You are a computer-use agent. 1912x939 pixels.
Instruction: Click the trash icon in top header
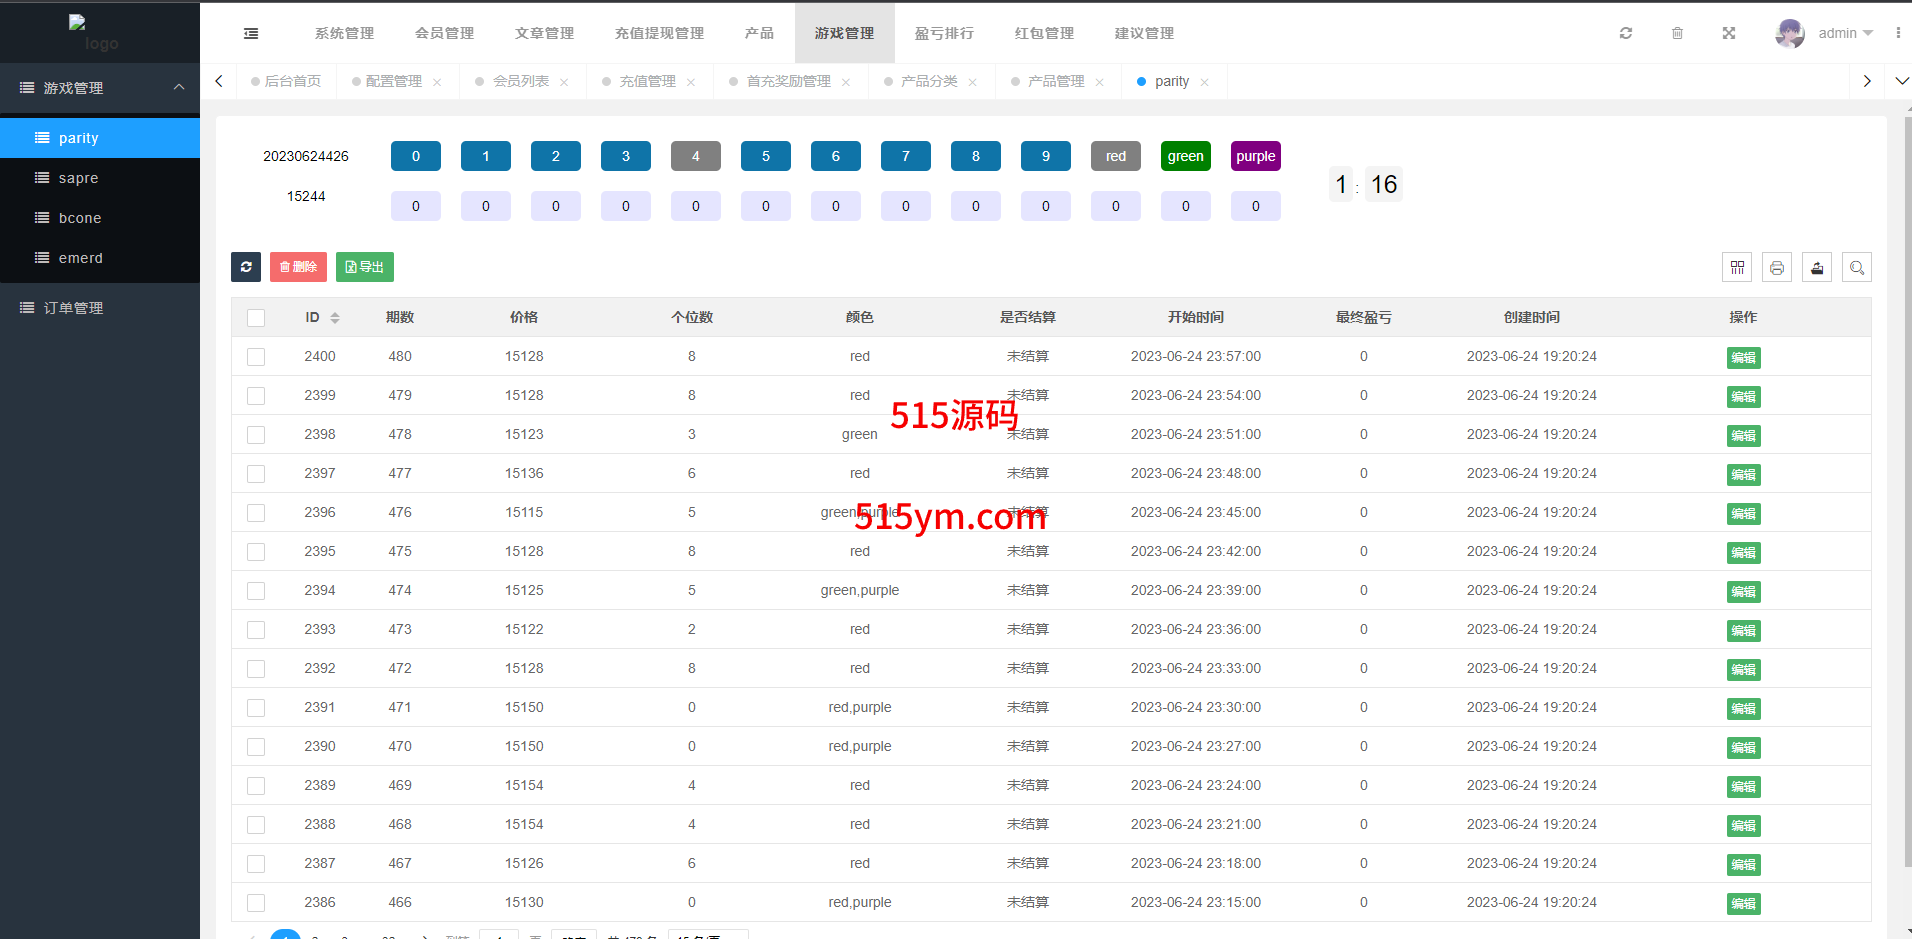(1677, 33)
